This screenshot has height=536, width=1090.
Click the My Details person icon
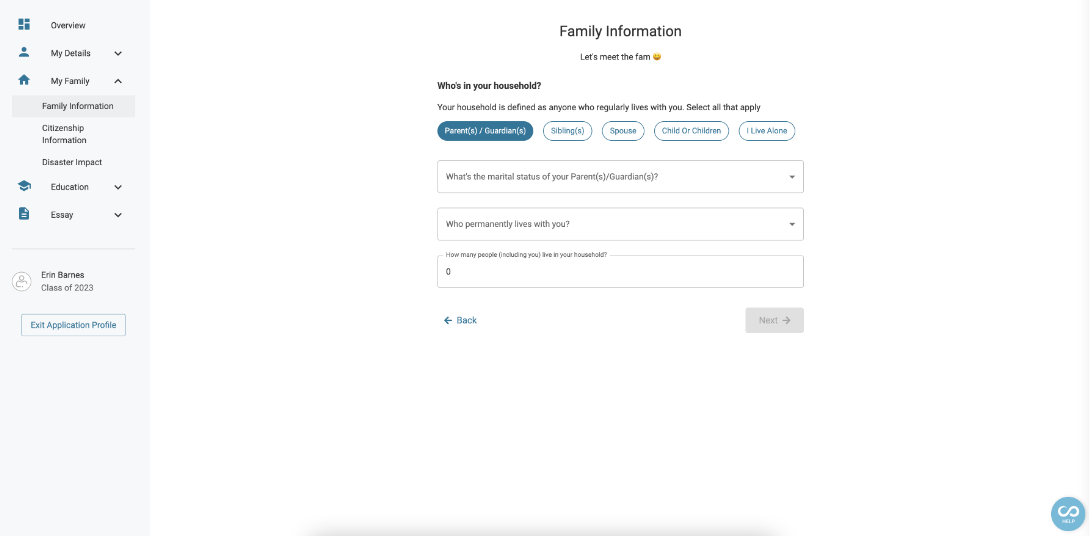pos(24,52)
